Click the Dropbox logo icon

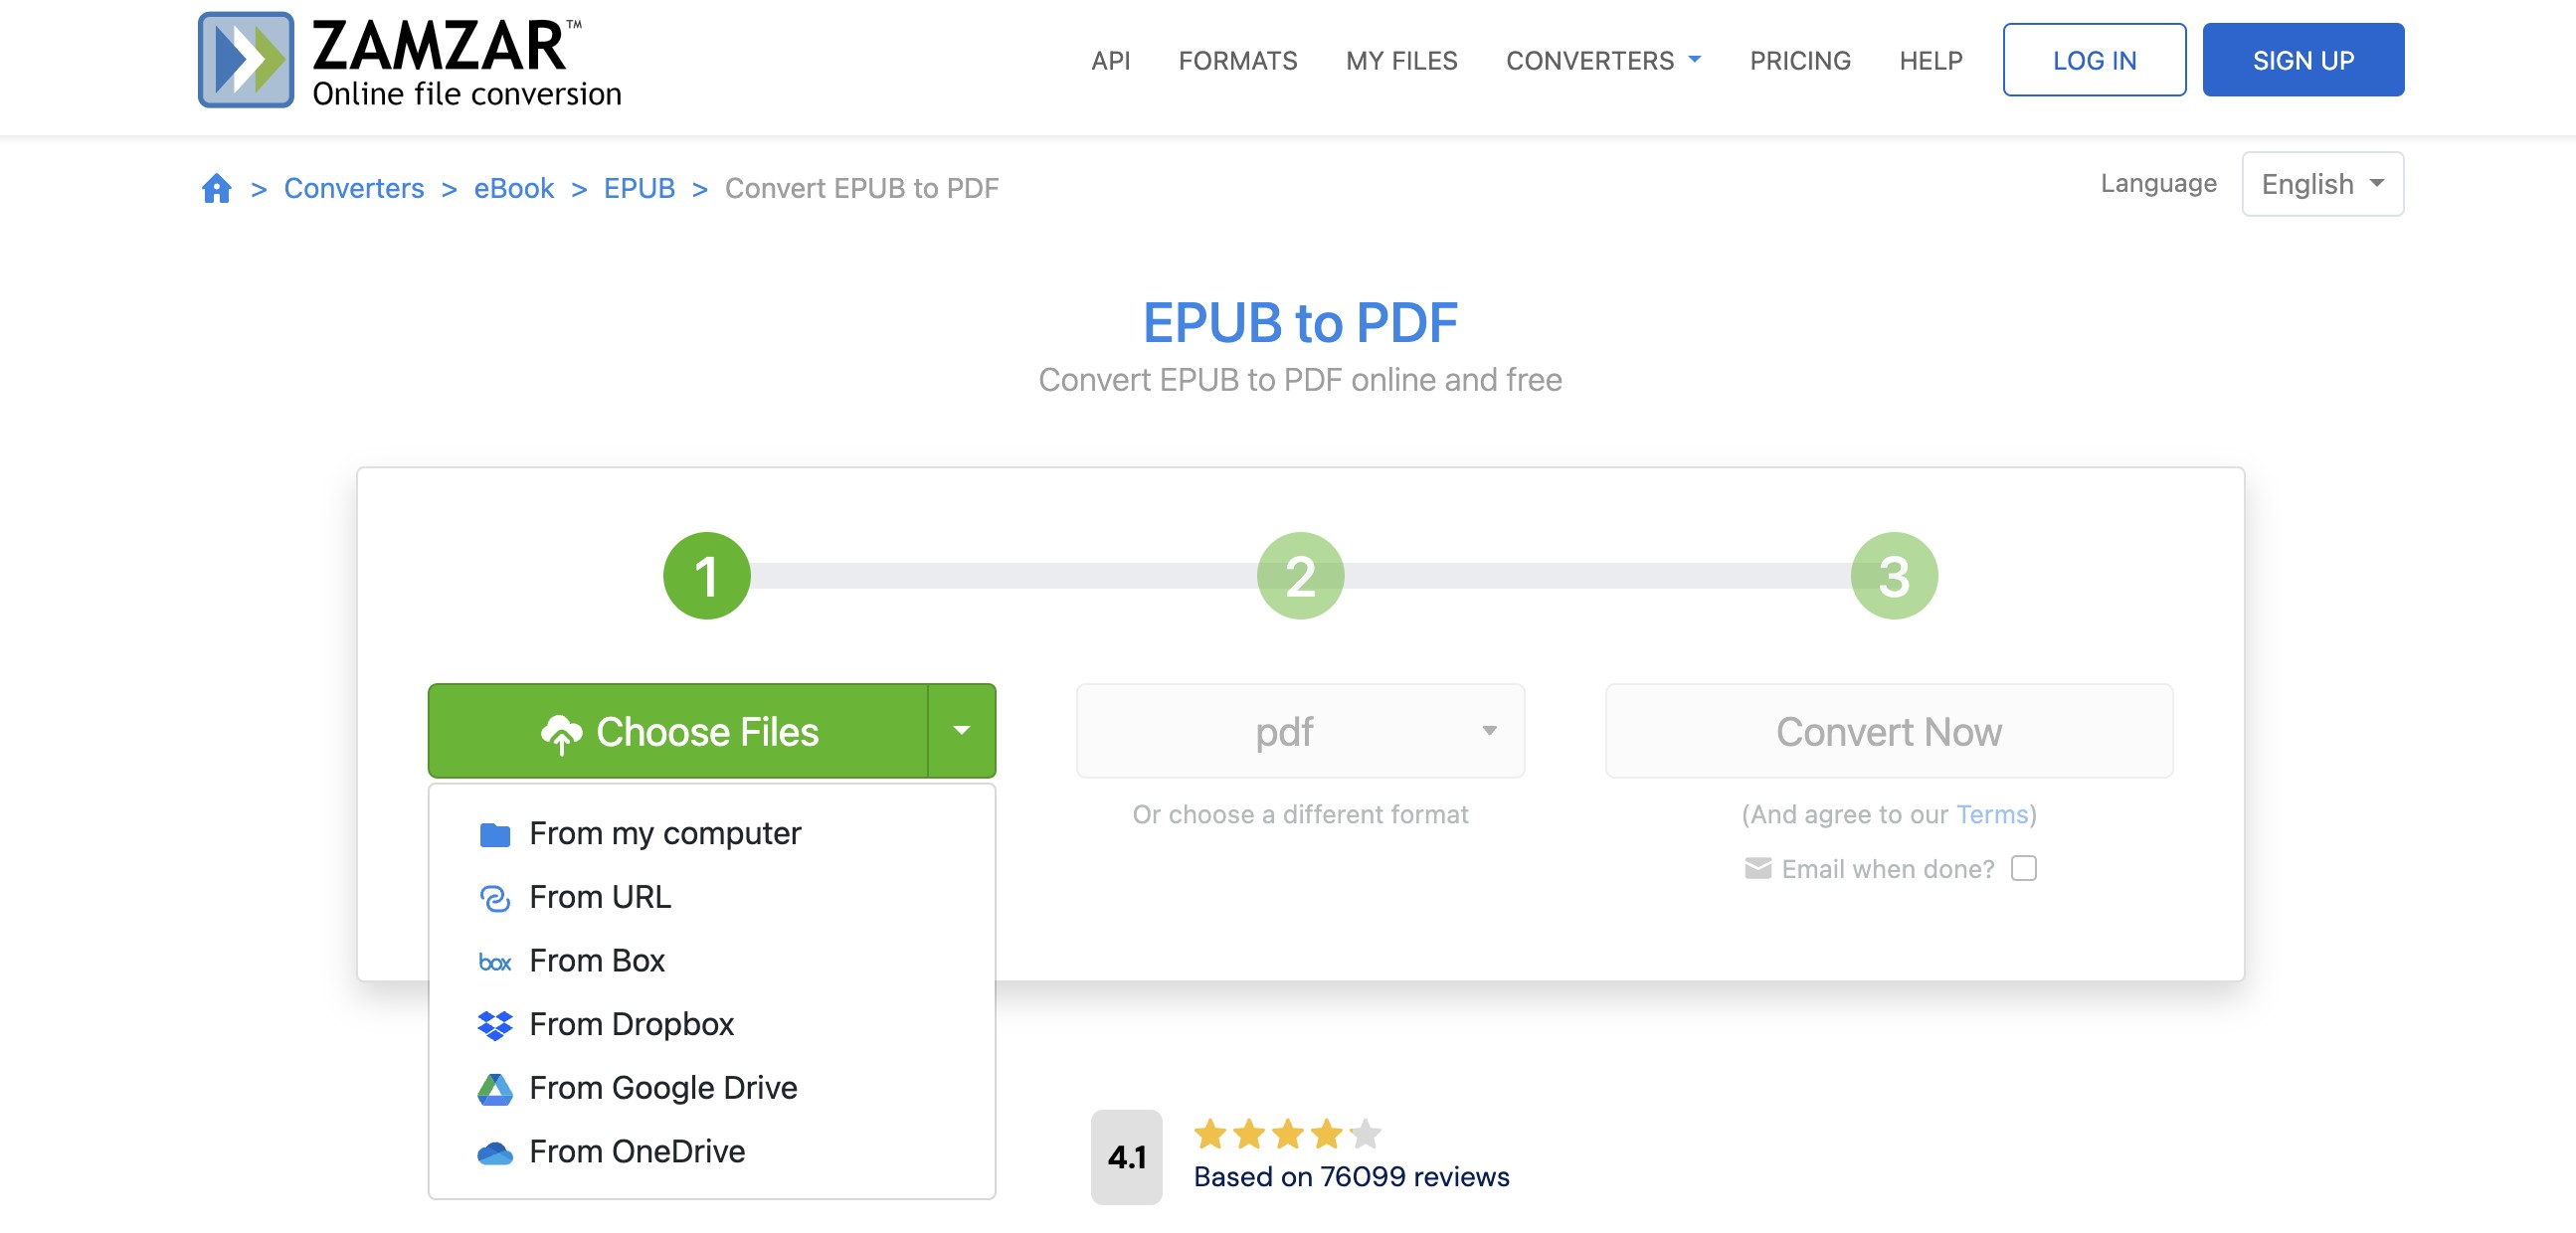pos(494,1025)
